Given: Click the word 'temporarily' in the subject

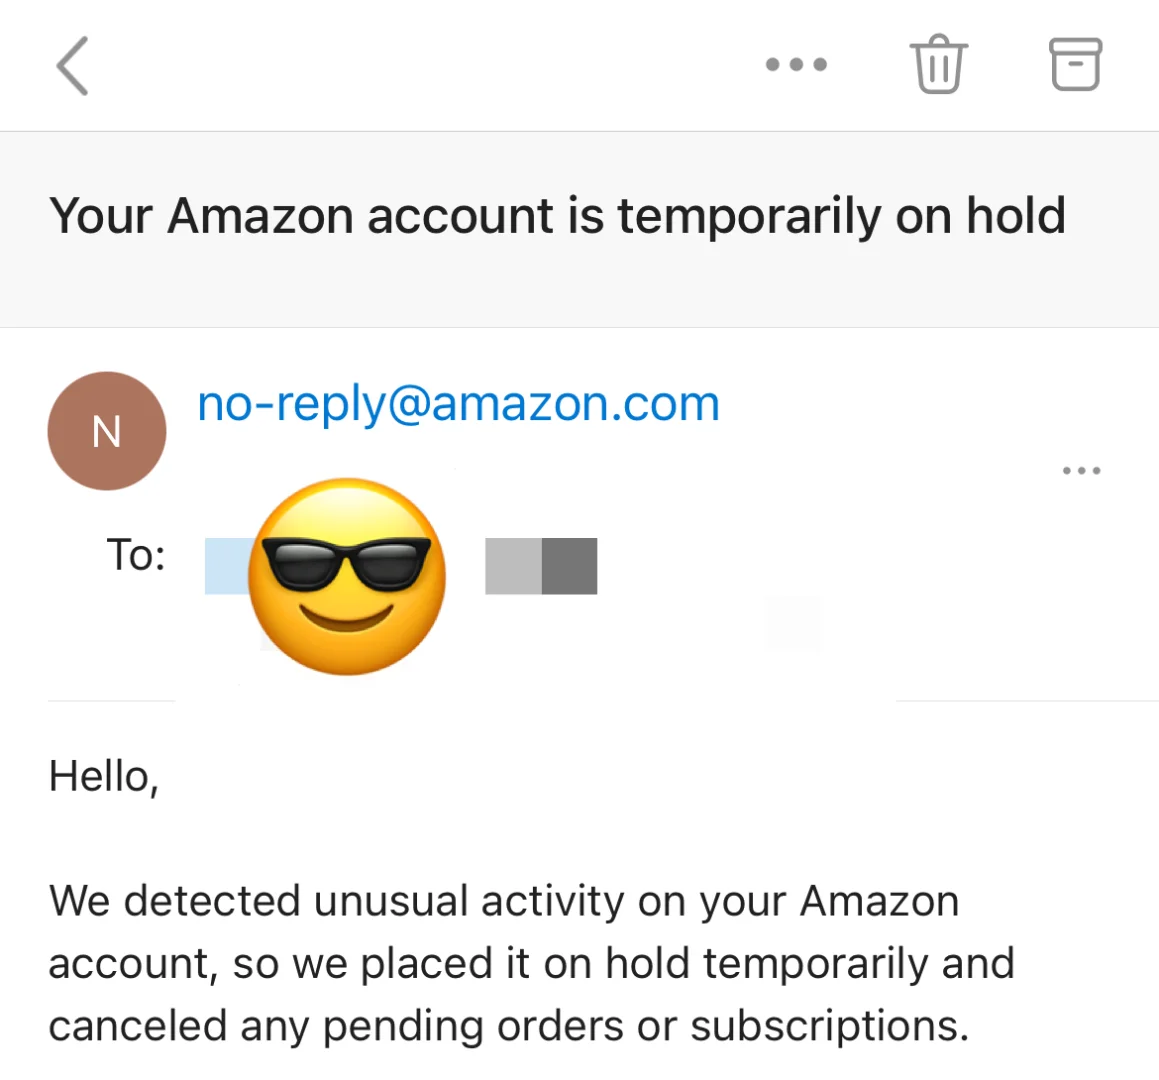Looking at the screenshot, I should (x=750, y=217).
